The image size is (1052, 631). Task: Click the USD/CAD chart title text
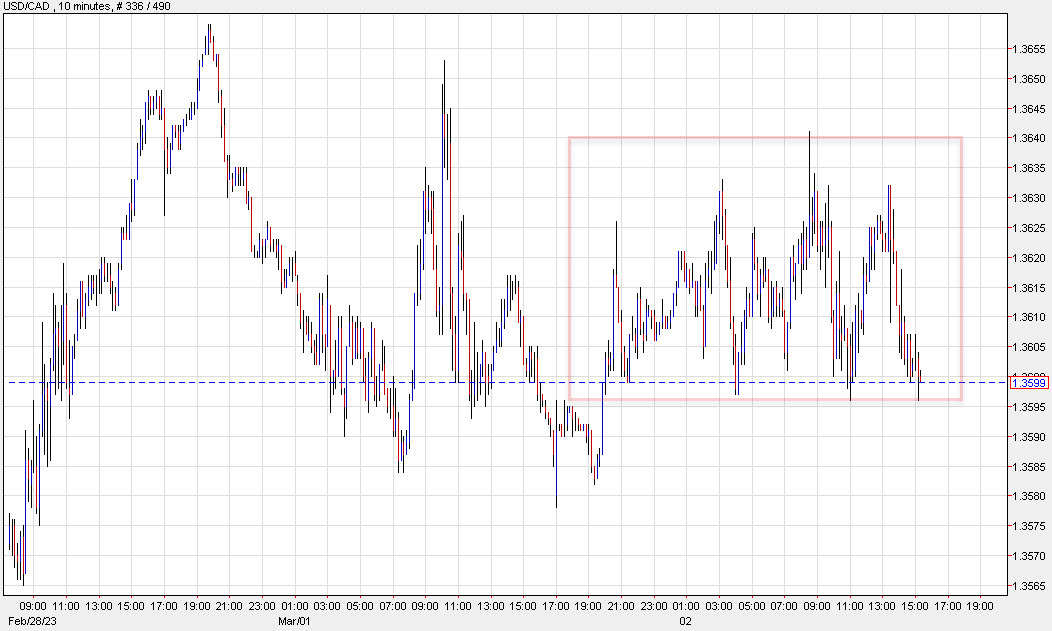coord(27,6)
